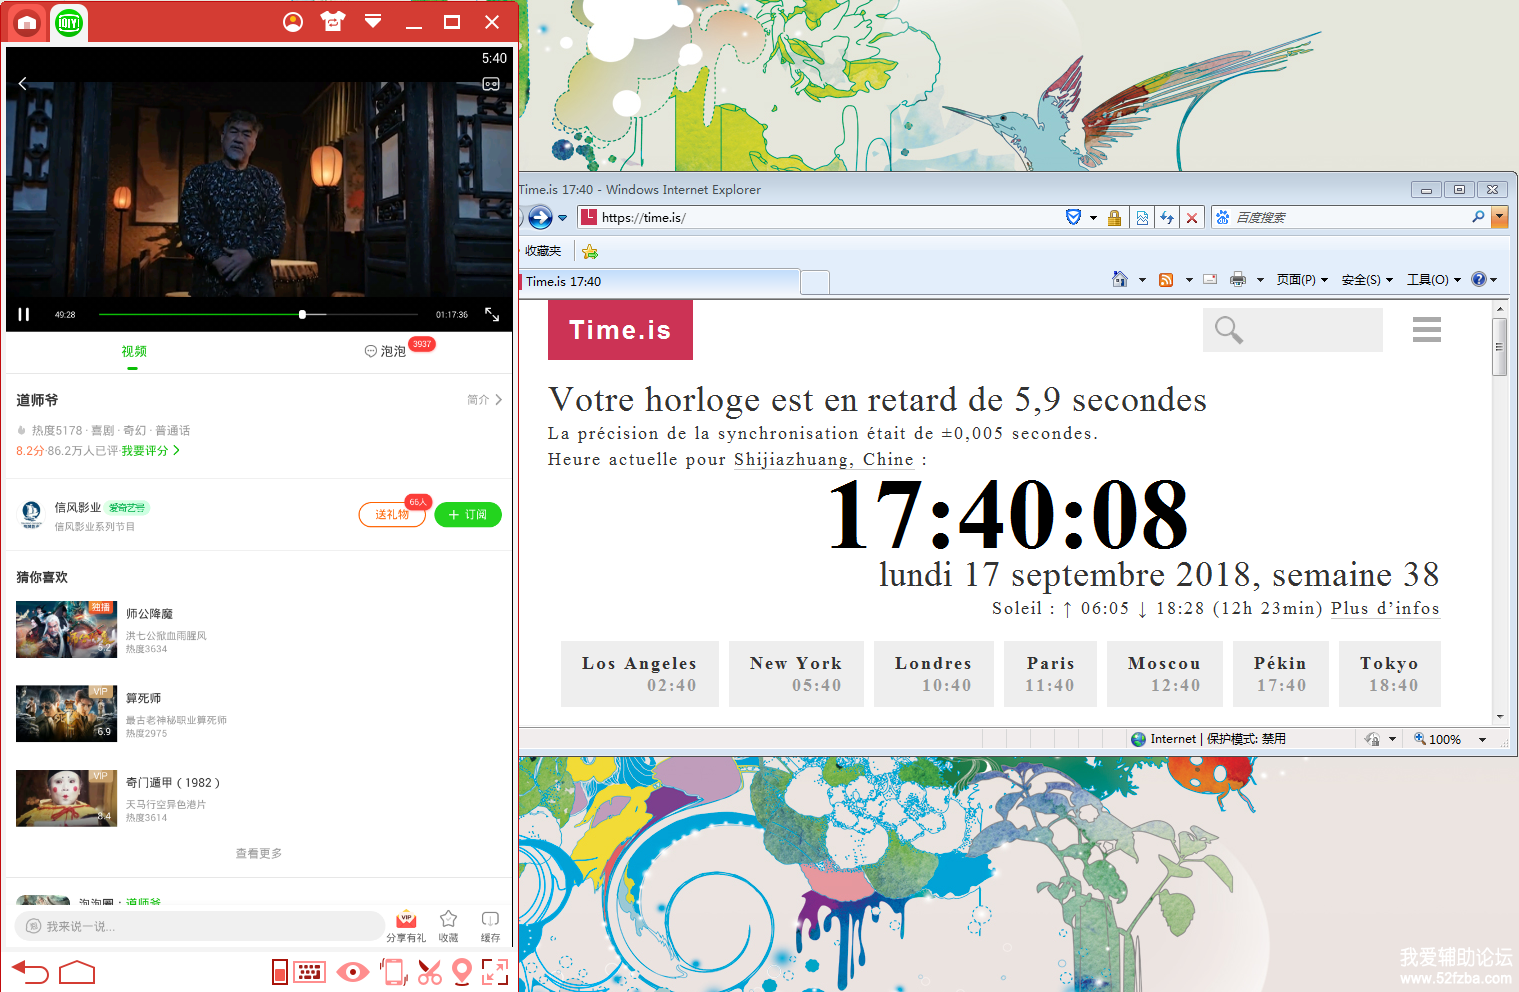The image size is (1519, 992).
Task: Expand the search provider dropdown in IE
Action: click(x=1499, y=217)
